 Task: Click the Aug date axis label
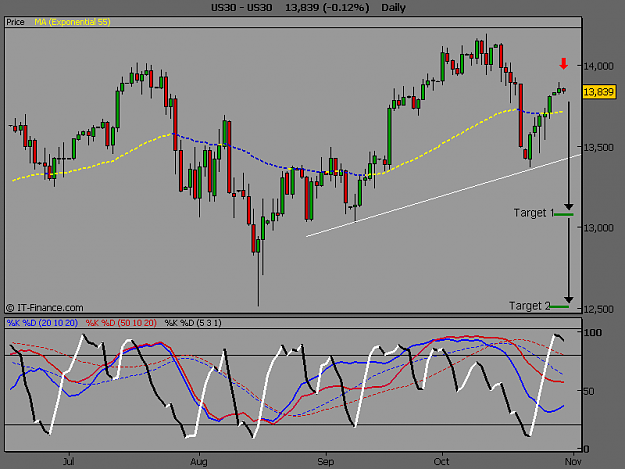click(x=199, y=462)
